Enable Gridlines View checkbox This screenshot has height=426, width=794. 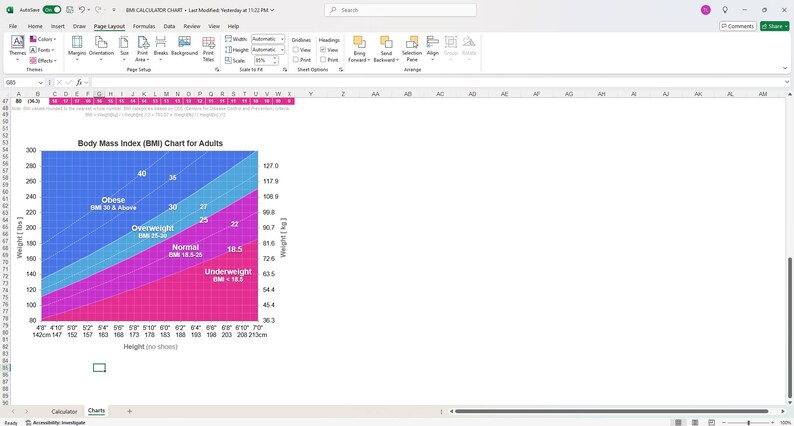pyautogui.click(x=296, y=50)
